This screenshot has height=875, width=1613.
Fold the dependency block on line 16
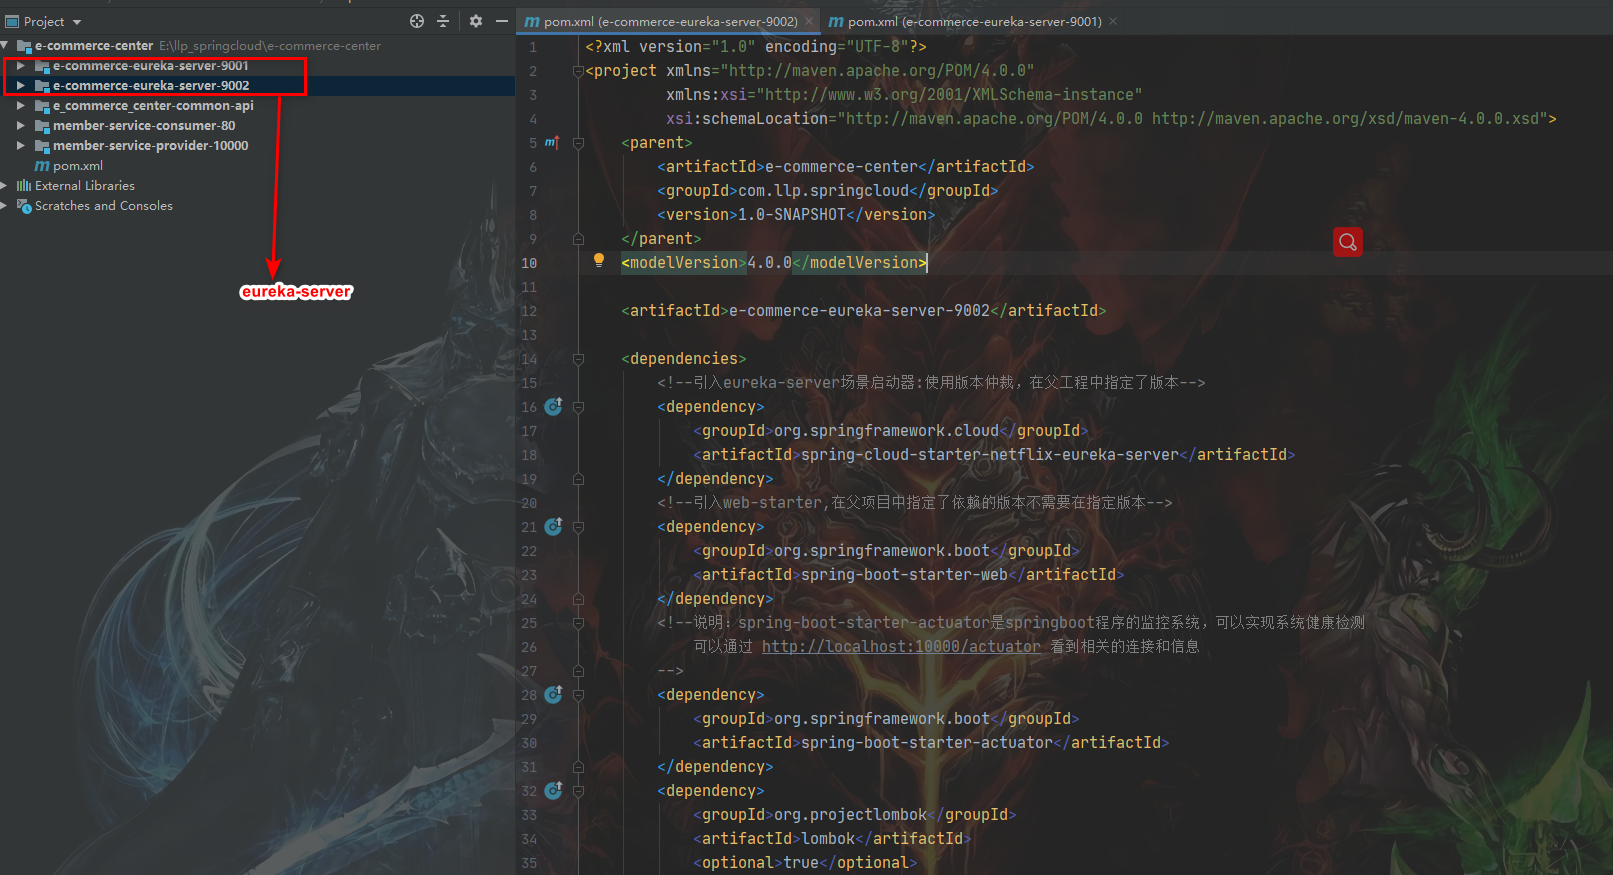point(578,407)
